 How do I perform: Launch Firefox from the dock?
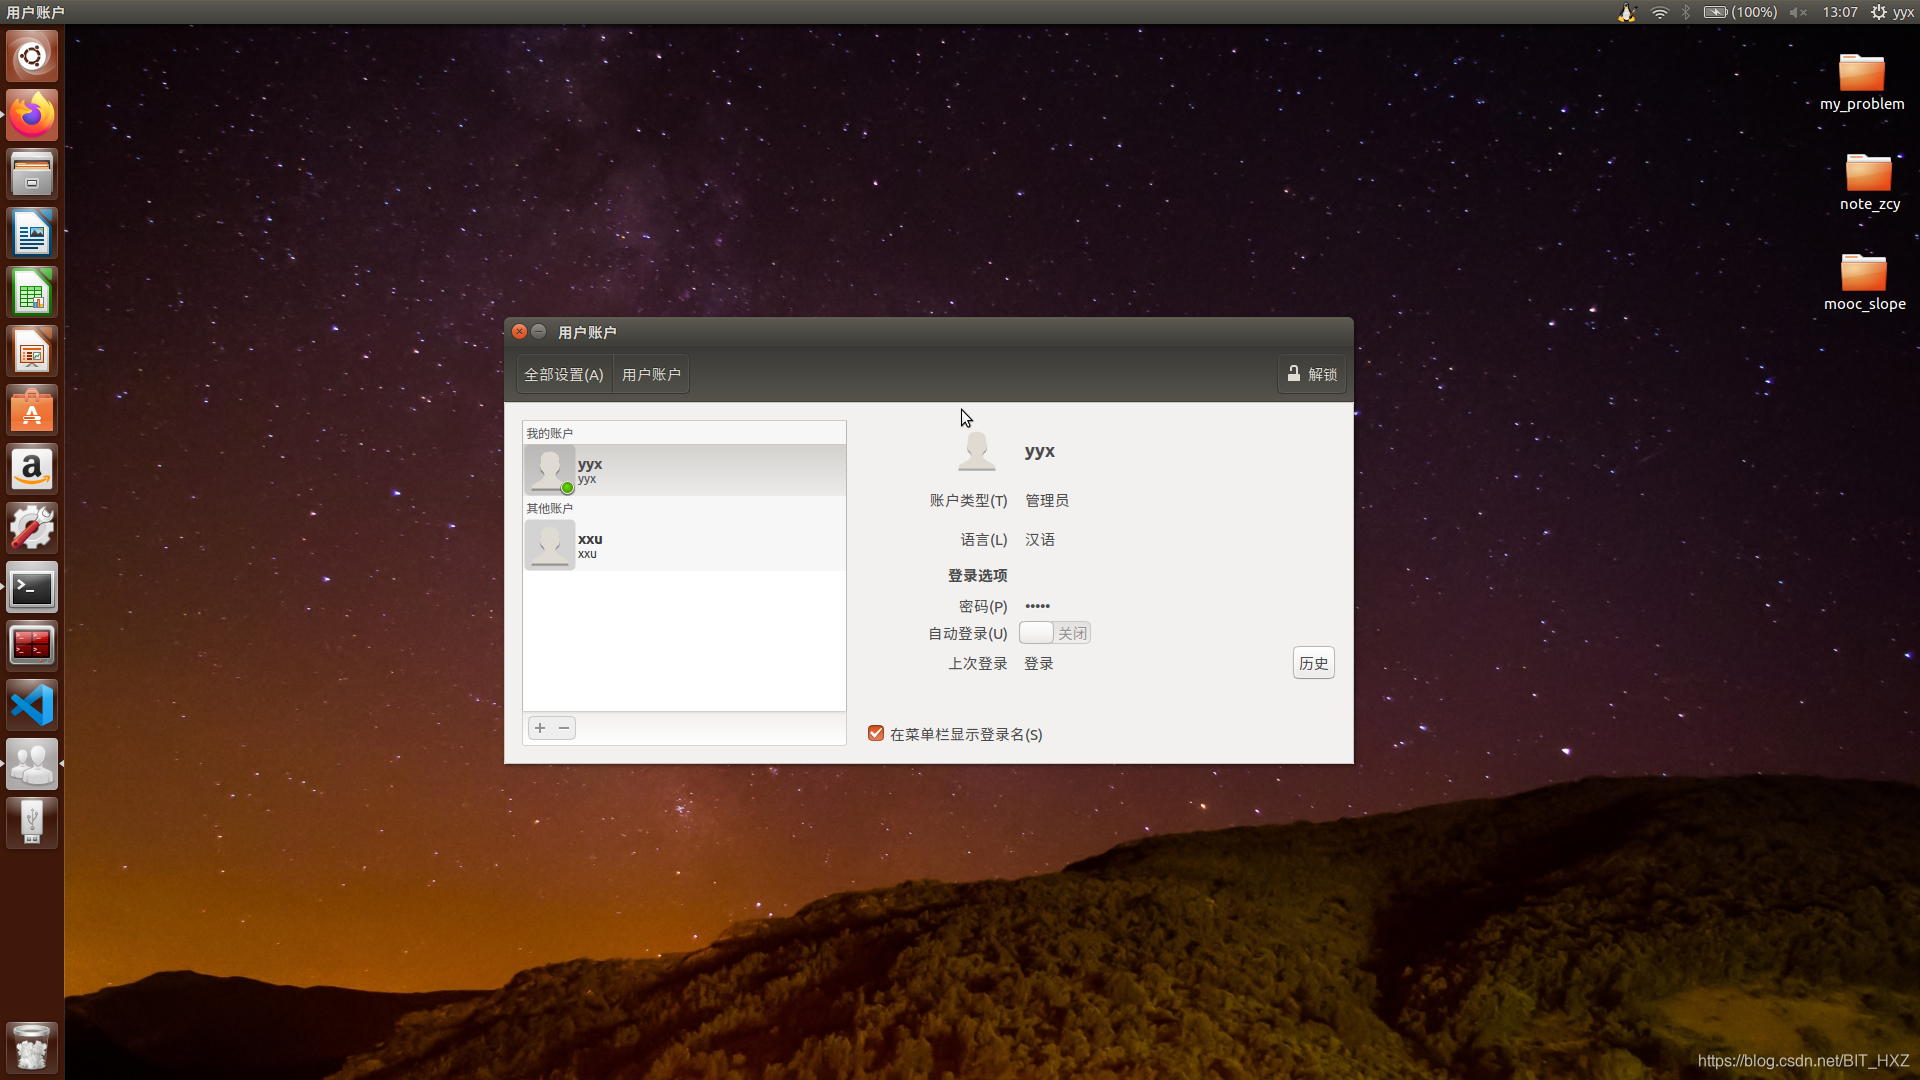[32, 116]
